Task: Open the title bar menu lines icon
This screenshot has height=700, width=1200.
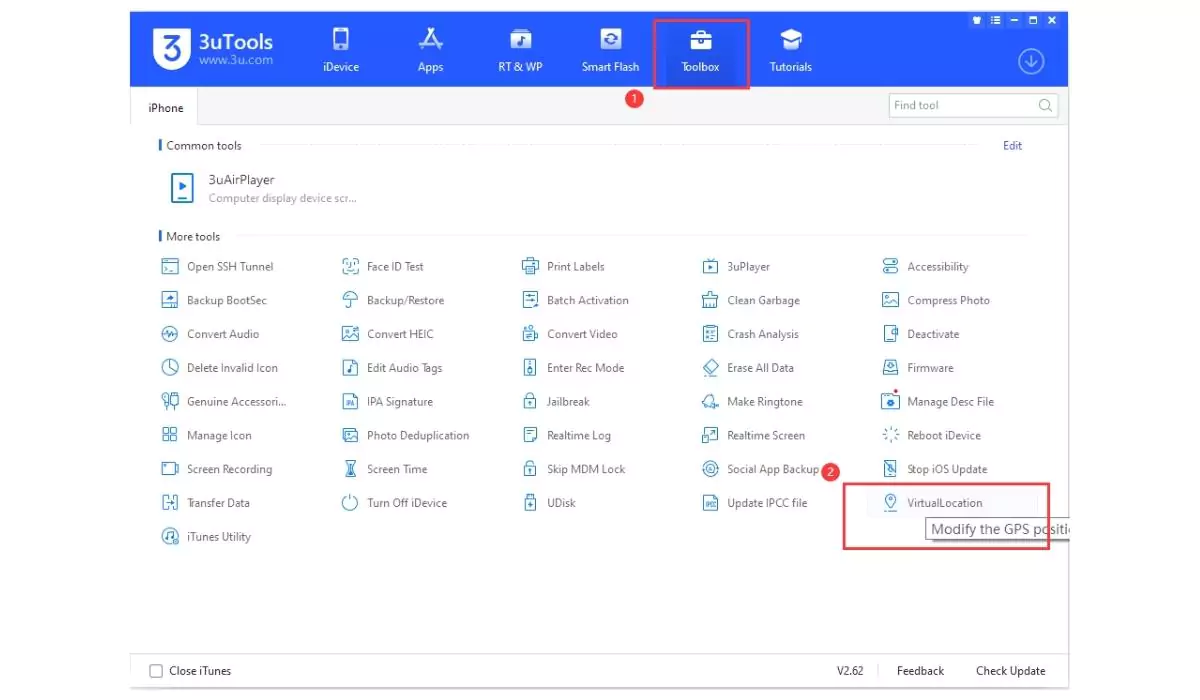Action: [x=995, y=20]
